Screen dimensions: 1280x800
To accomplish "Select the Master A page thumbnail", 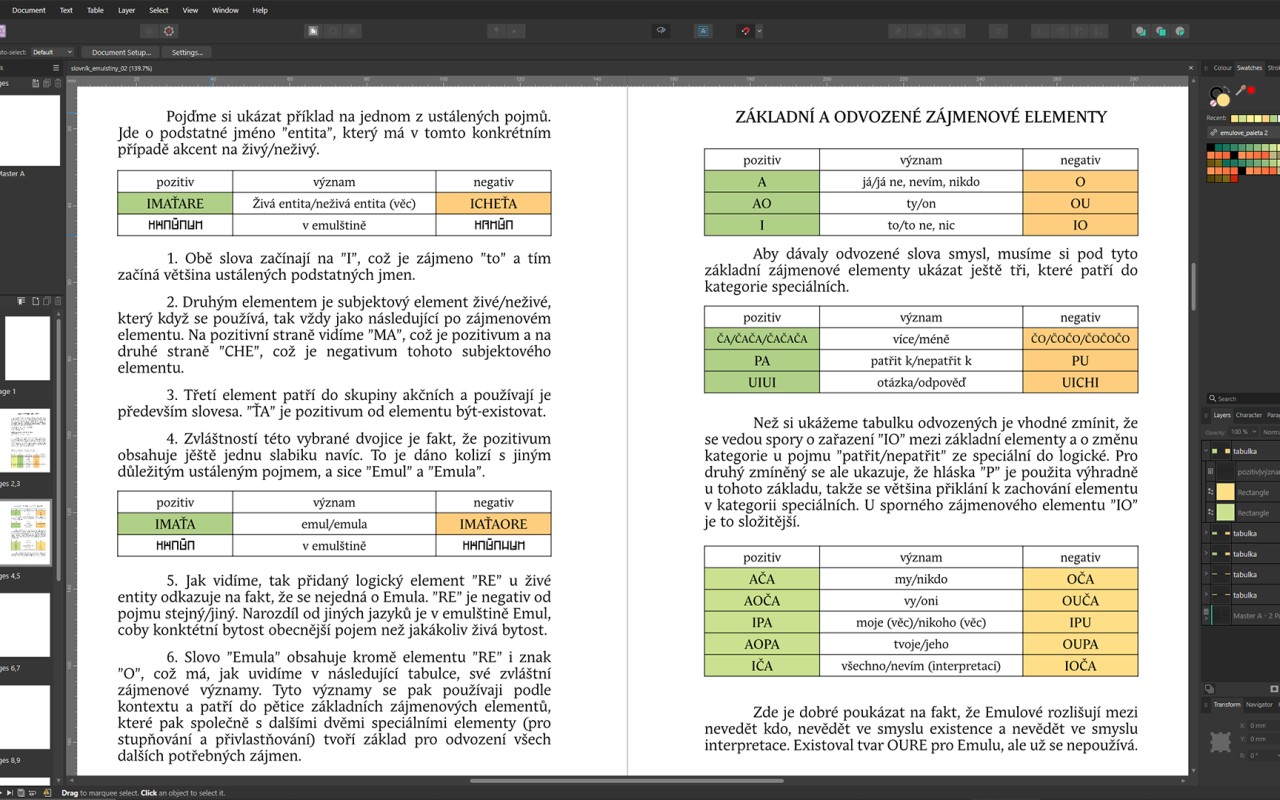I will (28, 130).
